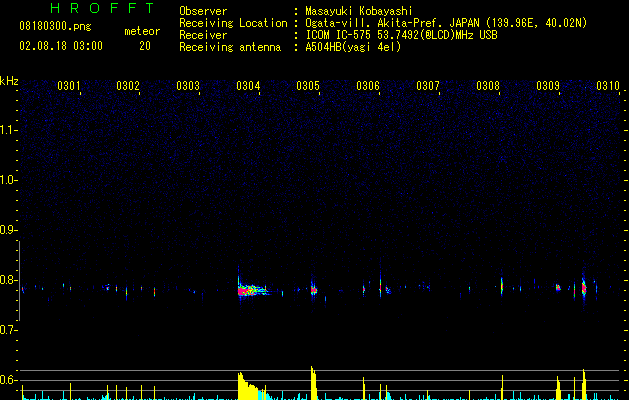Click the observer name Masayuki Kobayashi
Image resolution: width=629 pixels, height=400 pixels.
(359, 11)
